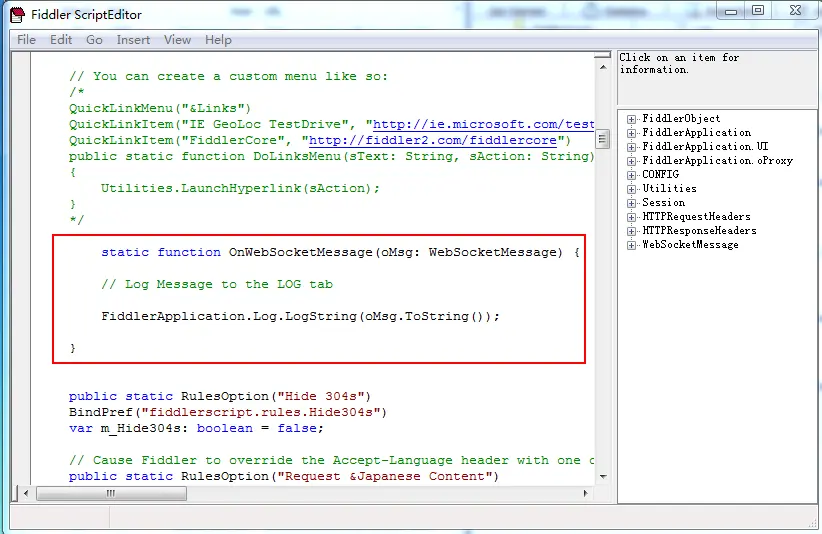Click the vertical scrollbar up arrow

click(x=603, y=67)
